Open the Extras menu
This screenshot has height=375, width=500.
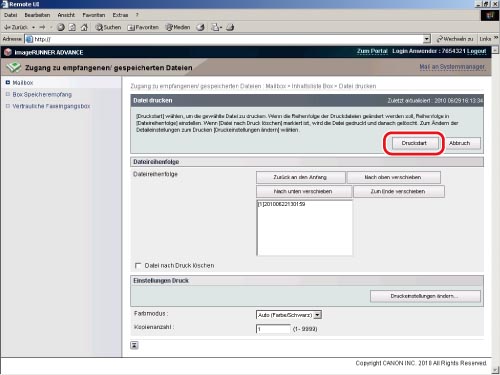tap(120, 15)
